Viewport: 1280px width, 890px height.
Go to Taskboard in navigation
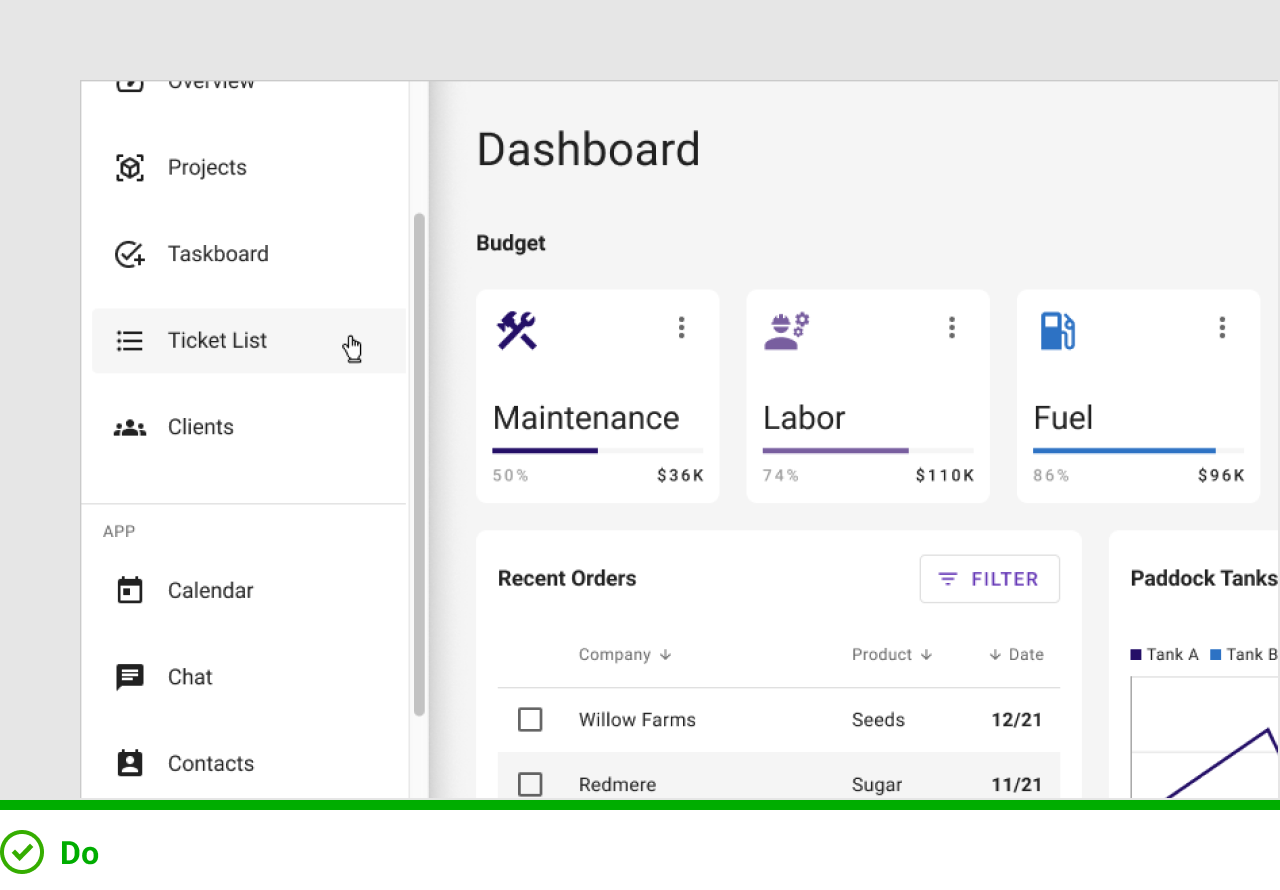click(218, 254)
